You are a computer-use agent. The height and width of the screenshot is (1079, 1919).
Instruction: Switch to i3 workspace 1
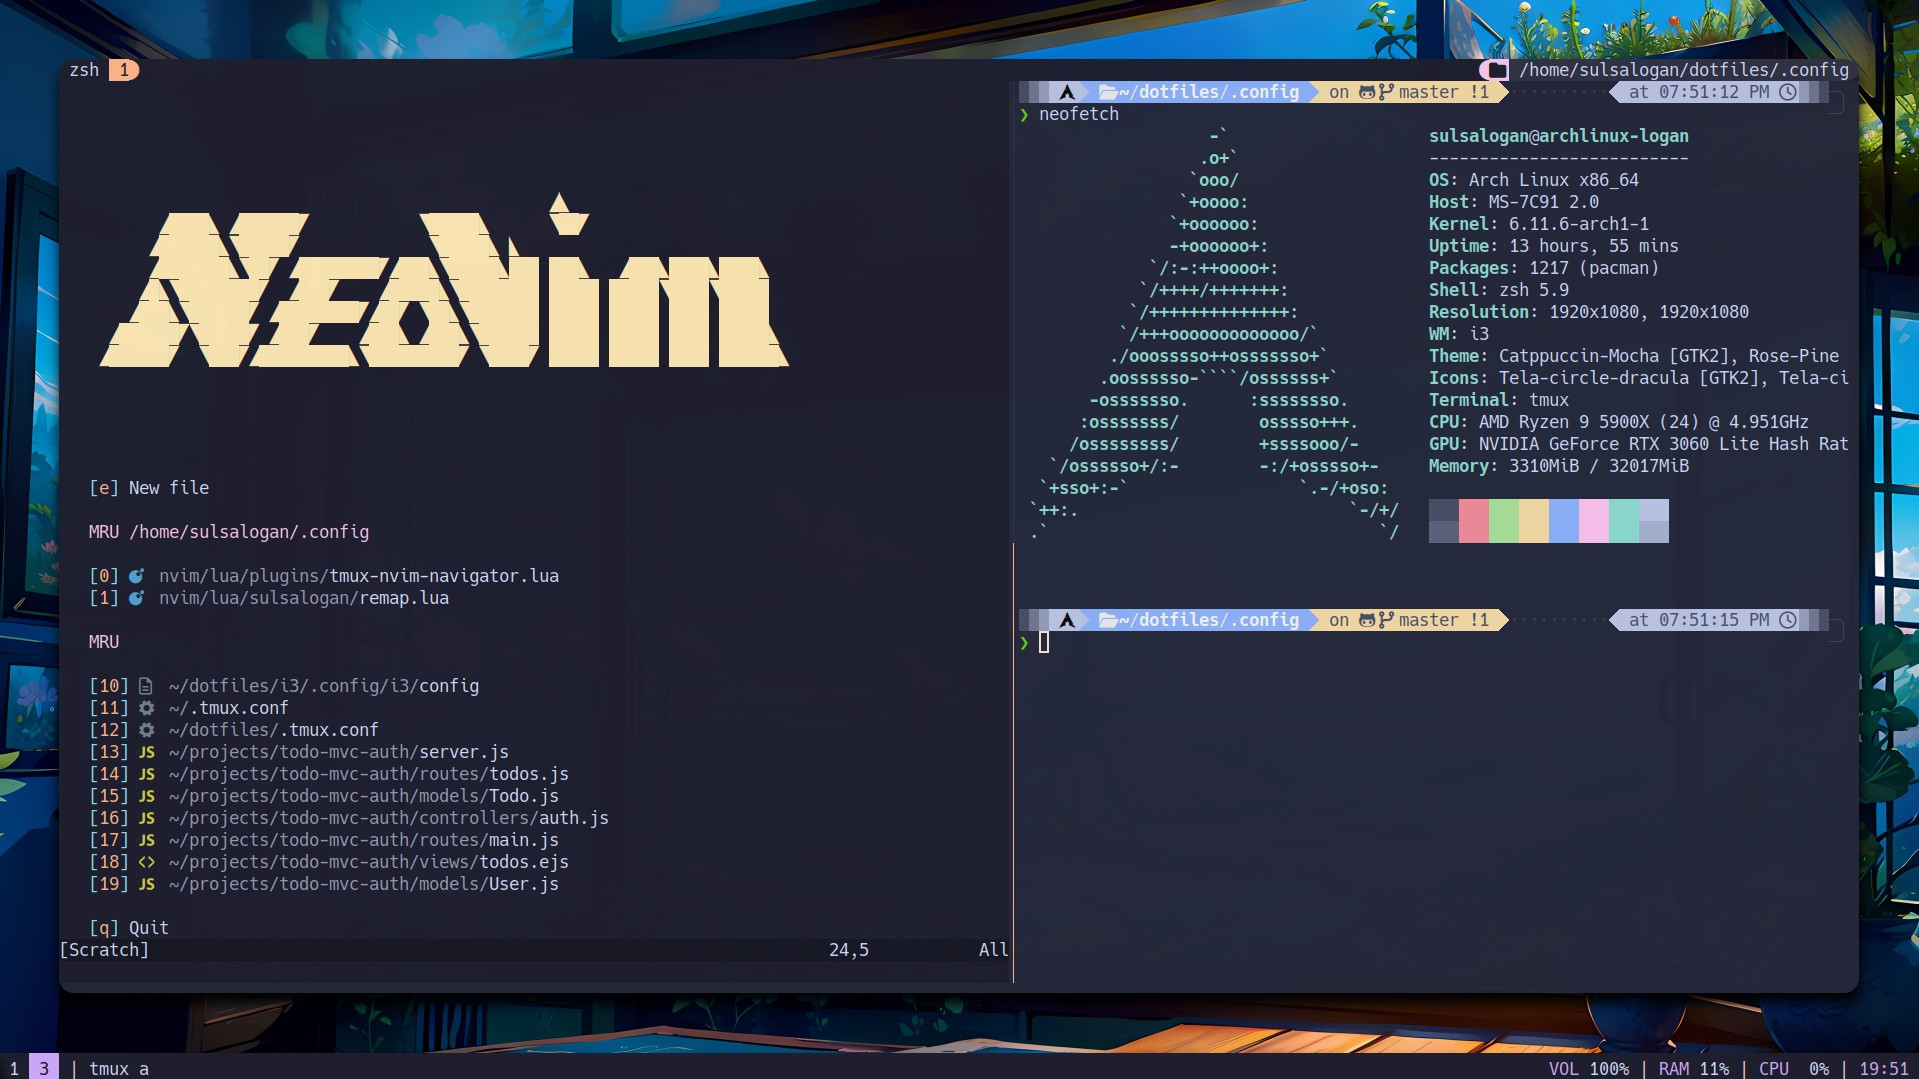tap(14, 1068)
